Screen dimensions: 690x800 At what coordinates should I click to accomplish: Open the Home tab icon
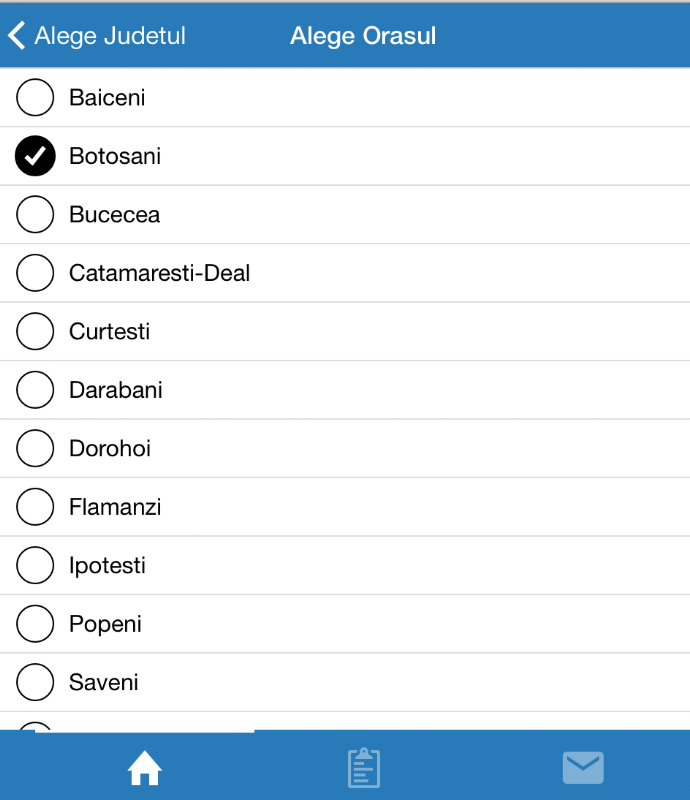tap(144, 768)
